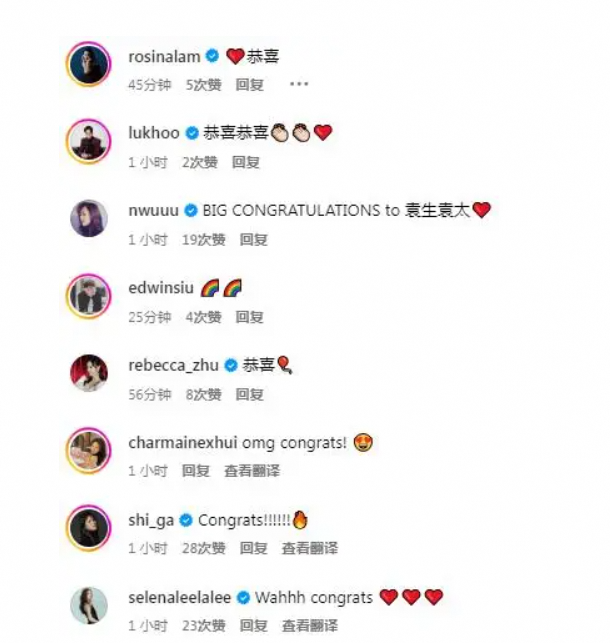Image resolution: width=610 pixels, height=643 pixels.
Task: Click the three-dot menu on rosinalam's comment
Action: click(299, 84)
